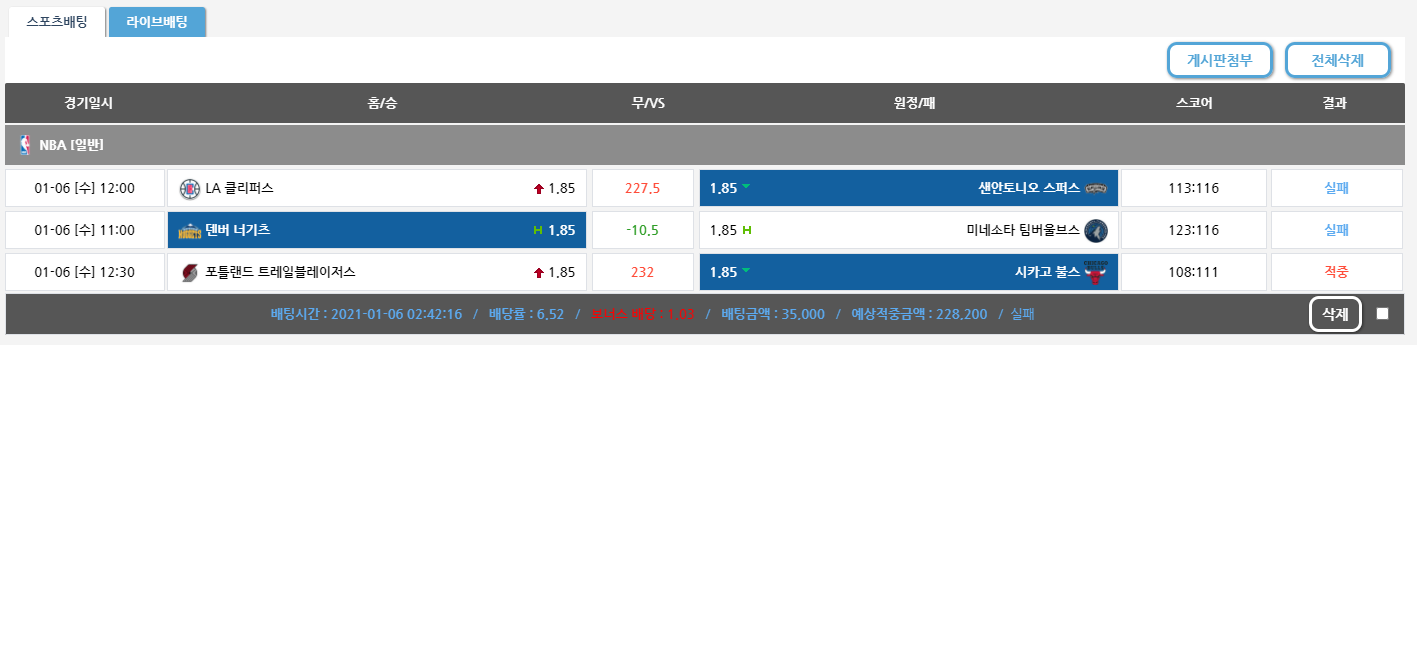Switch to the 스포츠배팅 tab
The height and width of the screenshot is (648, 1417).
click(x=56, y=22)
